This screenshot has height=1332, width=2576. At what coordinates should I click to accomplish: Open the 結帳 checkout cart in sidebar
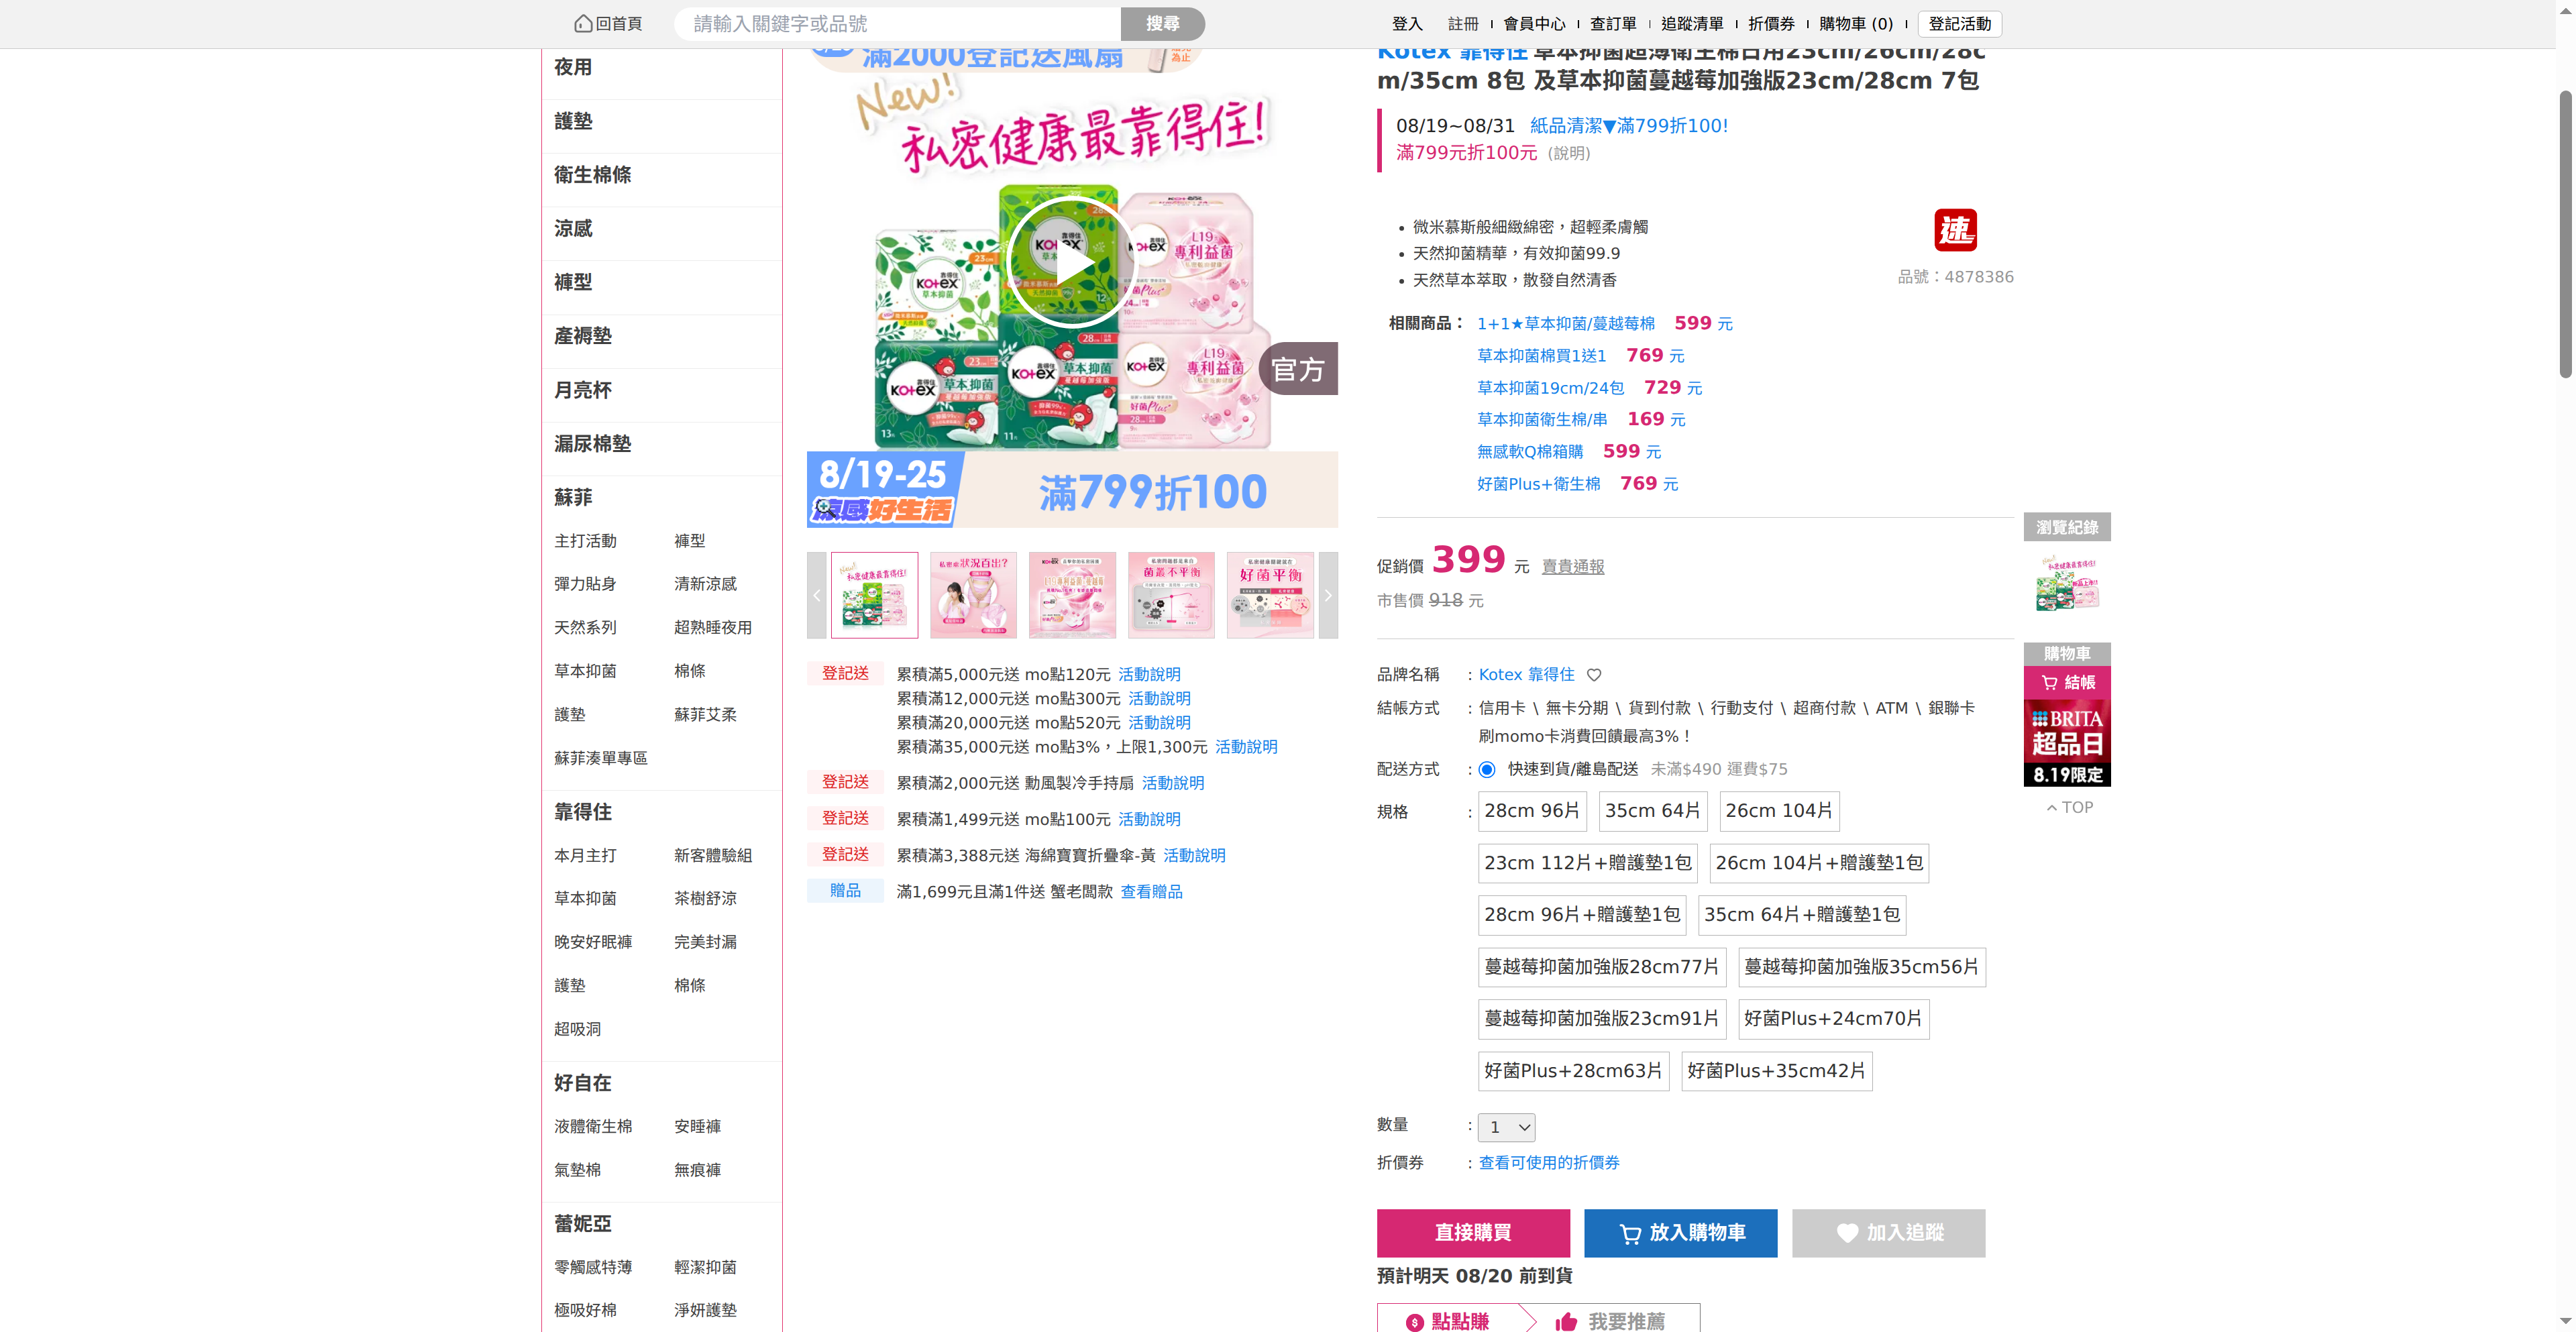(x=2067, y=682)
